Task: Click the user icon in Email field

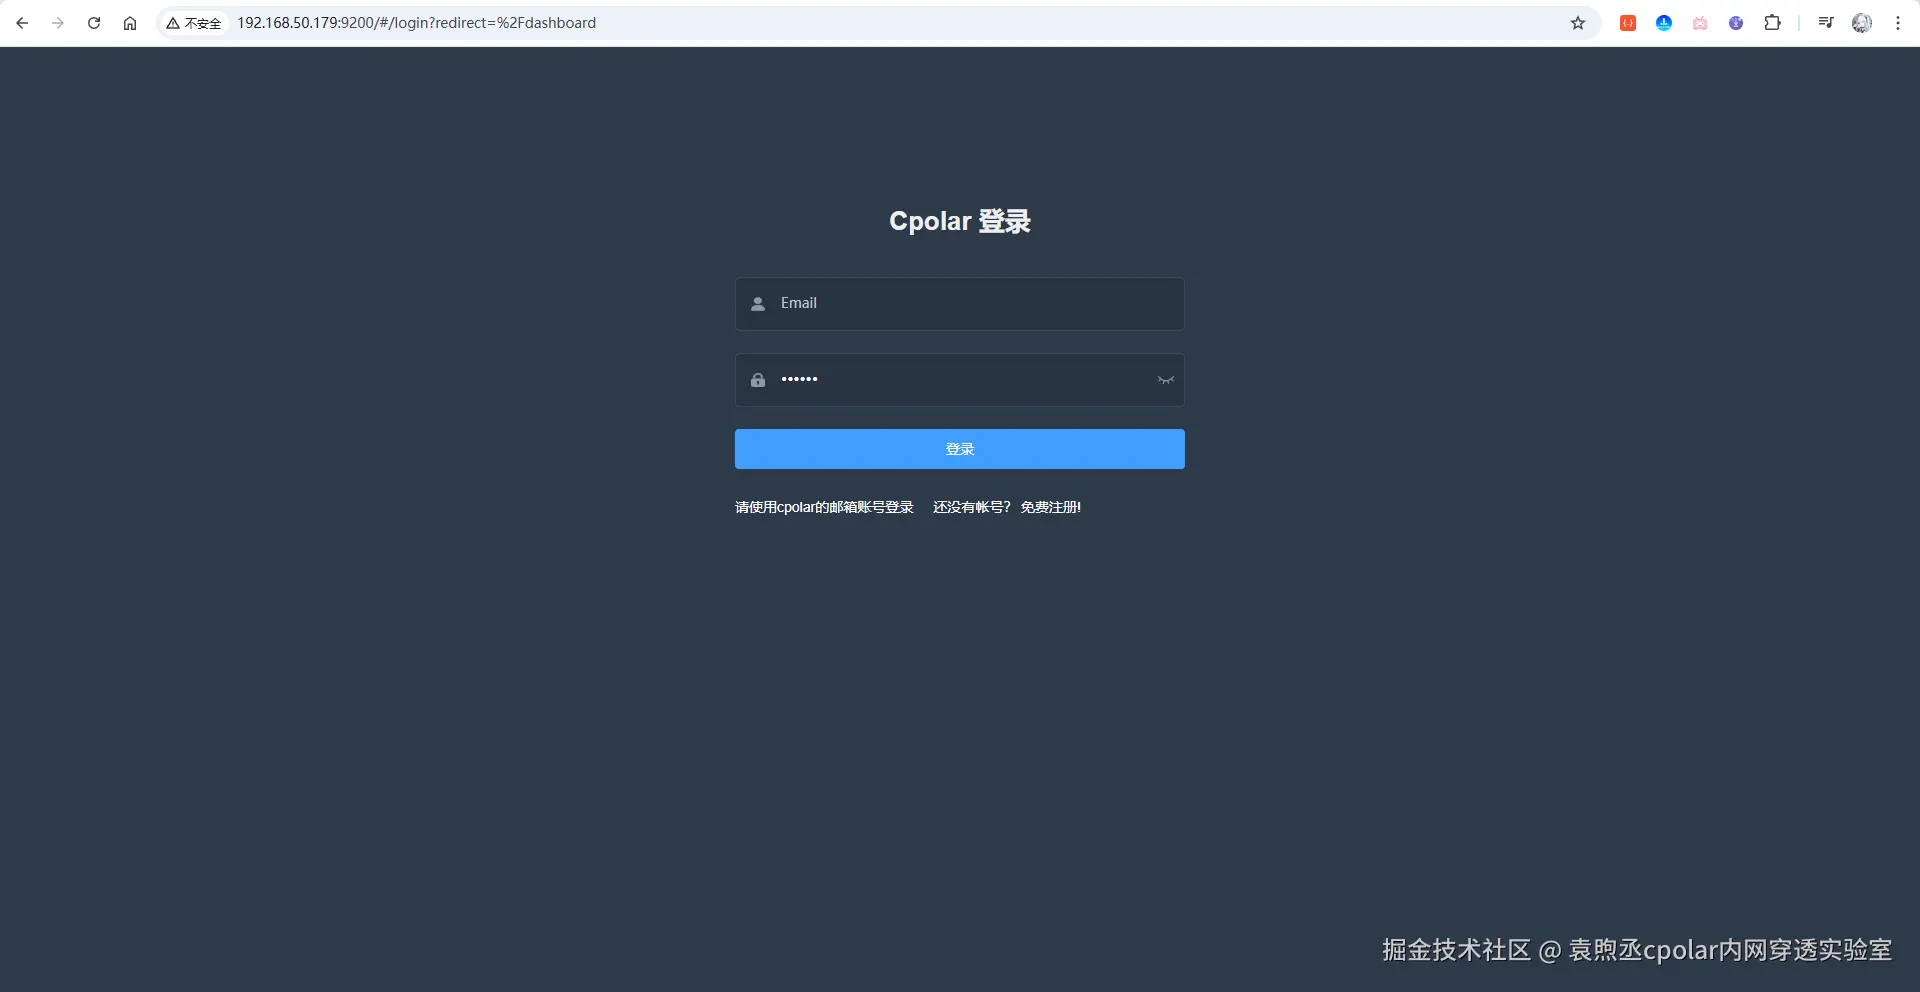Action: click(x=758, y=304)
